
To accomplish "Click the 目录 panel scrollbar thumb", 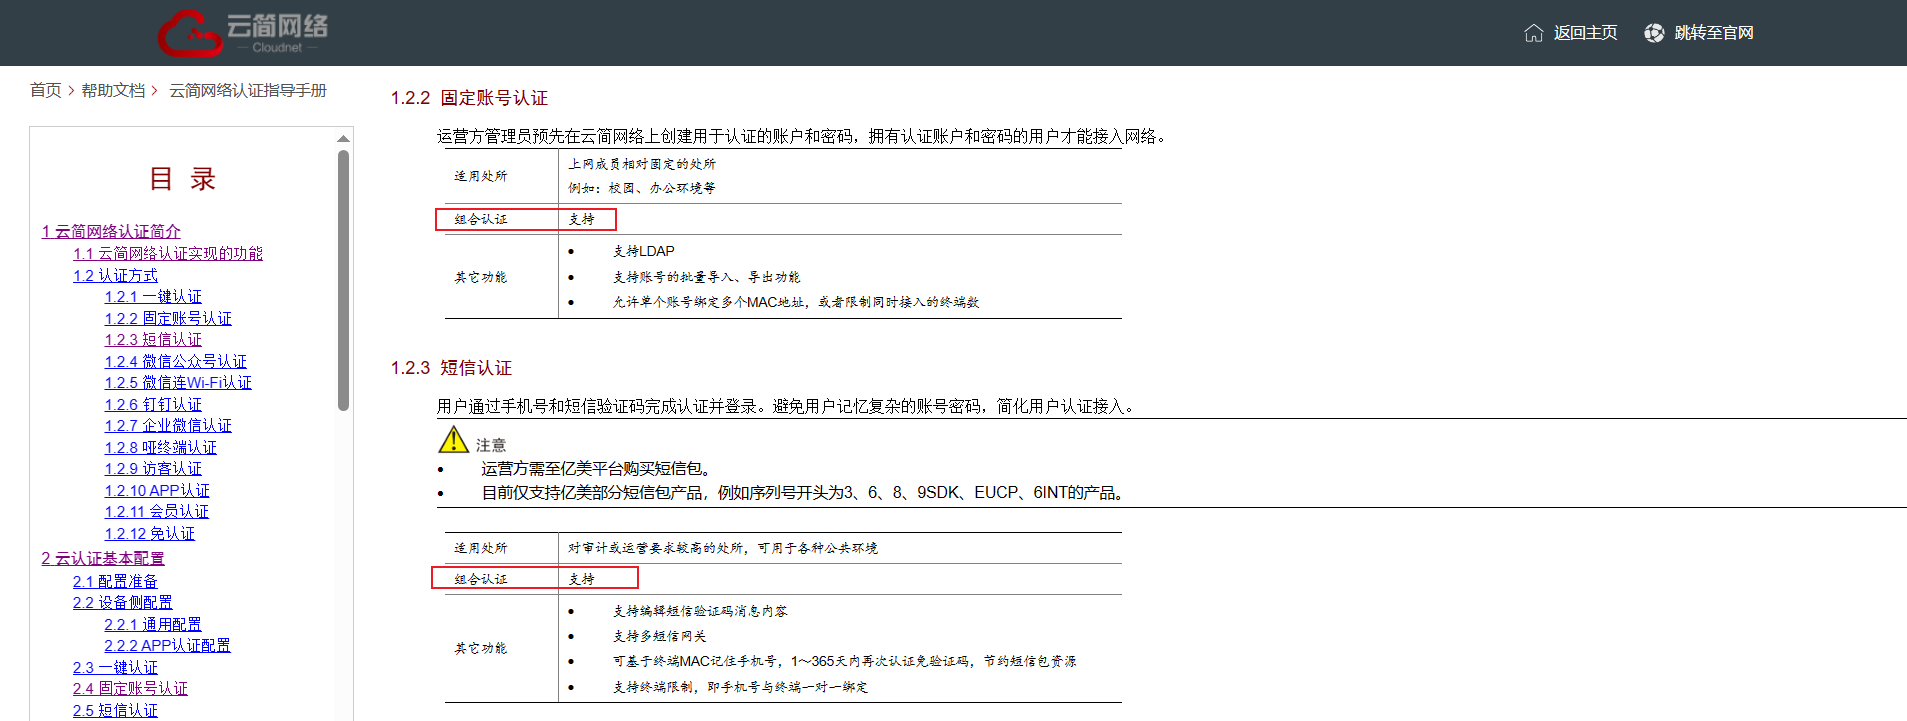I will [x=343, y=280].
